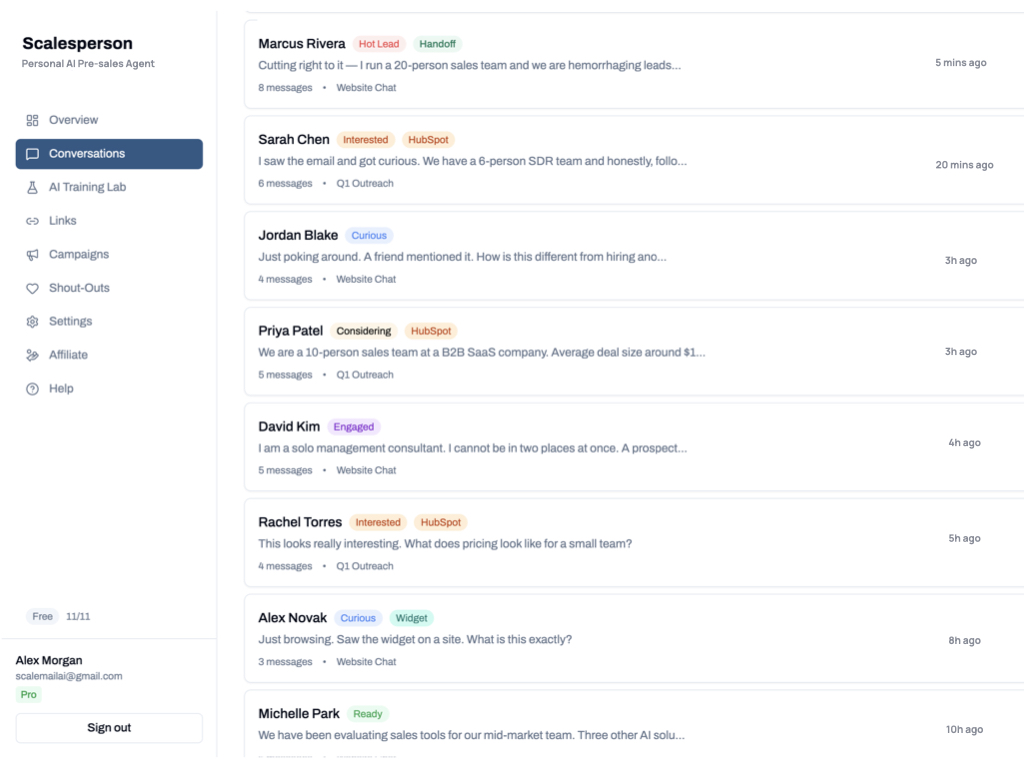
Task: Click the Links chain icon
Action: (33, 220)
